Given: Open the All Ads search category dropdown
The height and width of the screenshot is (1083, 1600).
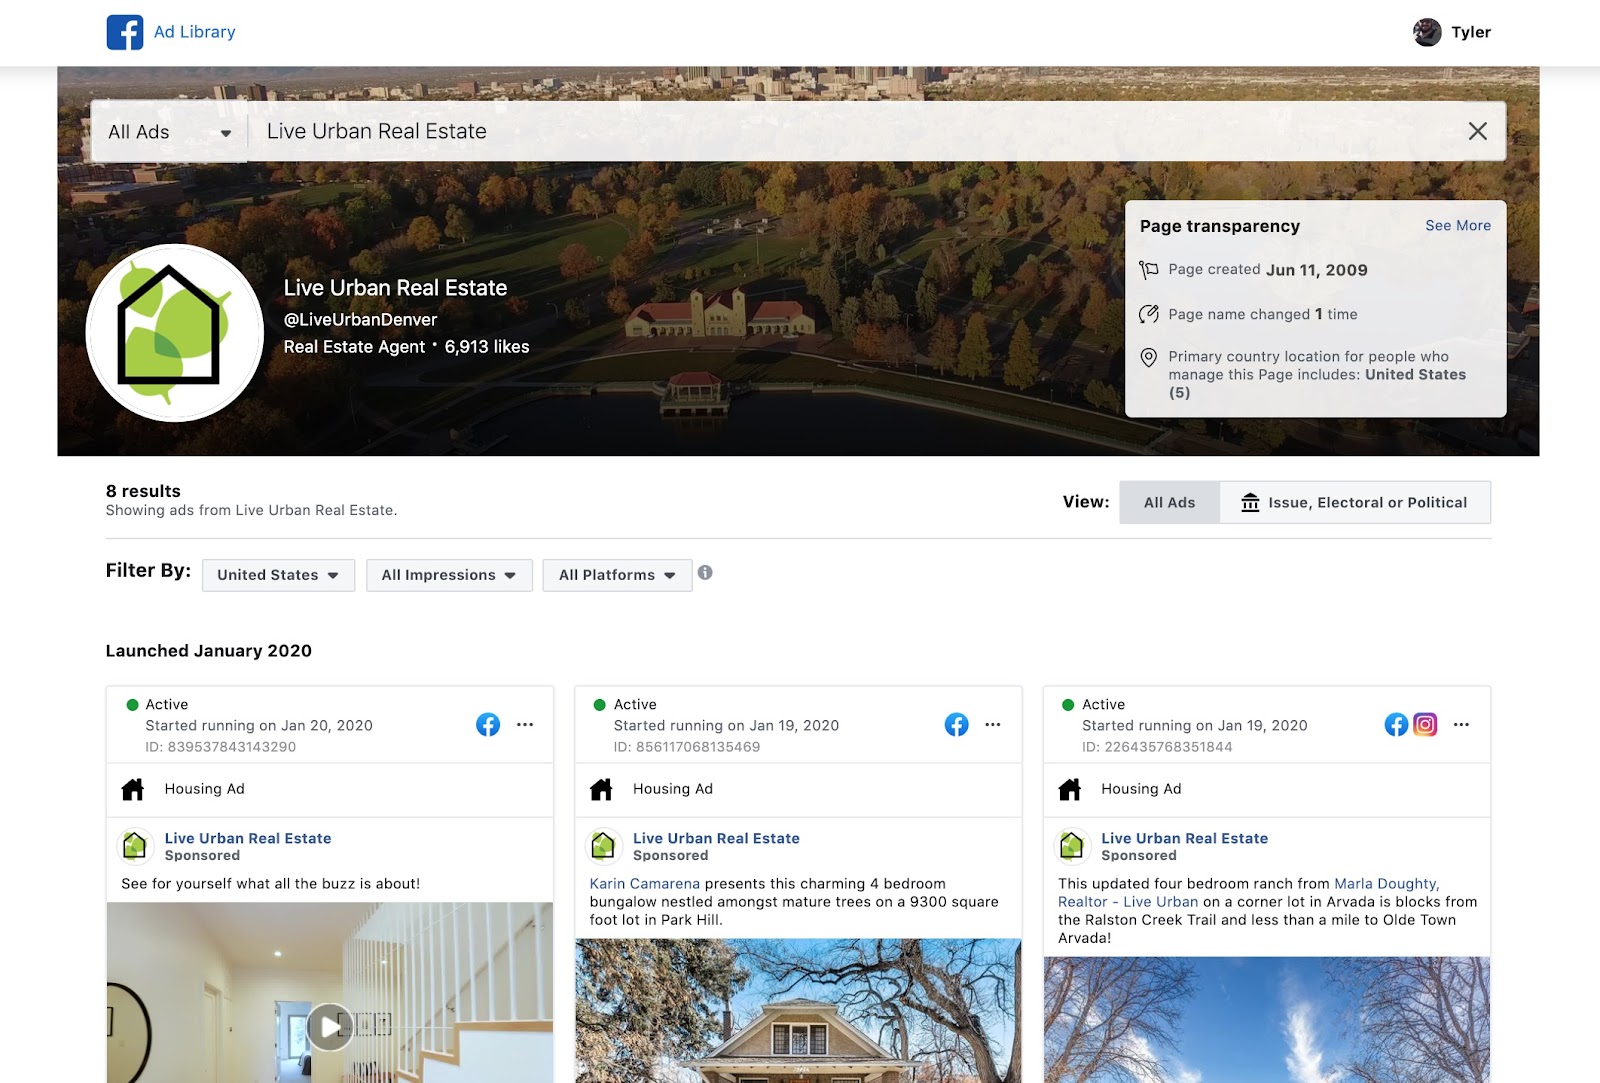Looking at the screenshot, I should pyautogui.click(x=169, y=132).
